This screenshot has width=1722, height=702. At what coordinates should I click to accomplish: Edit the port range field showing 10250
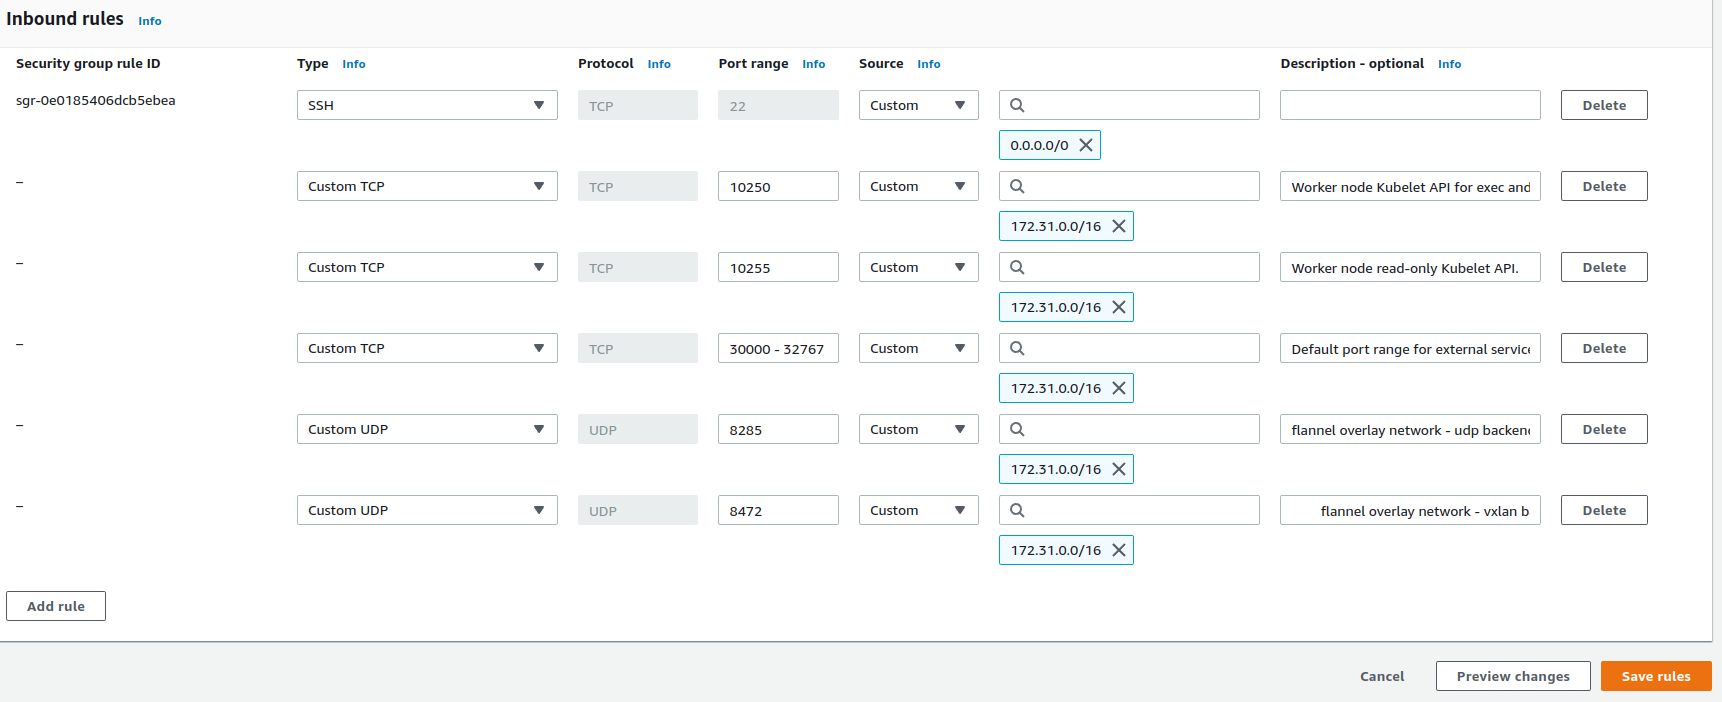pos(778,186)
